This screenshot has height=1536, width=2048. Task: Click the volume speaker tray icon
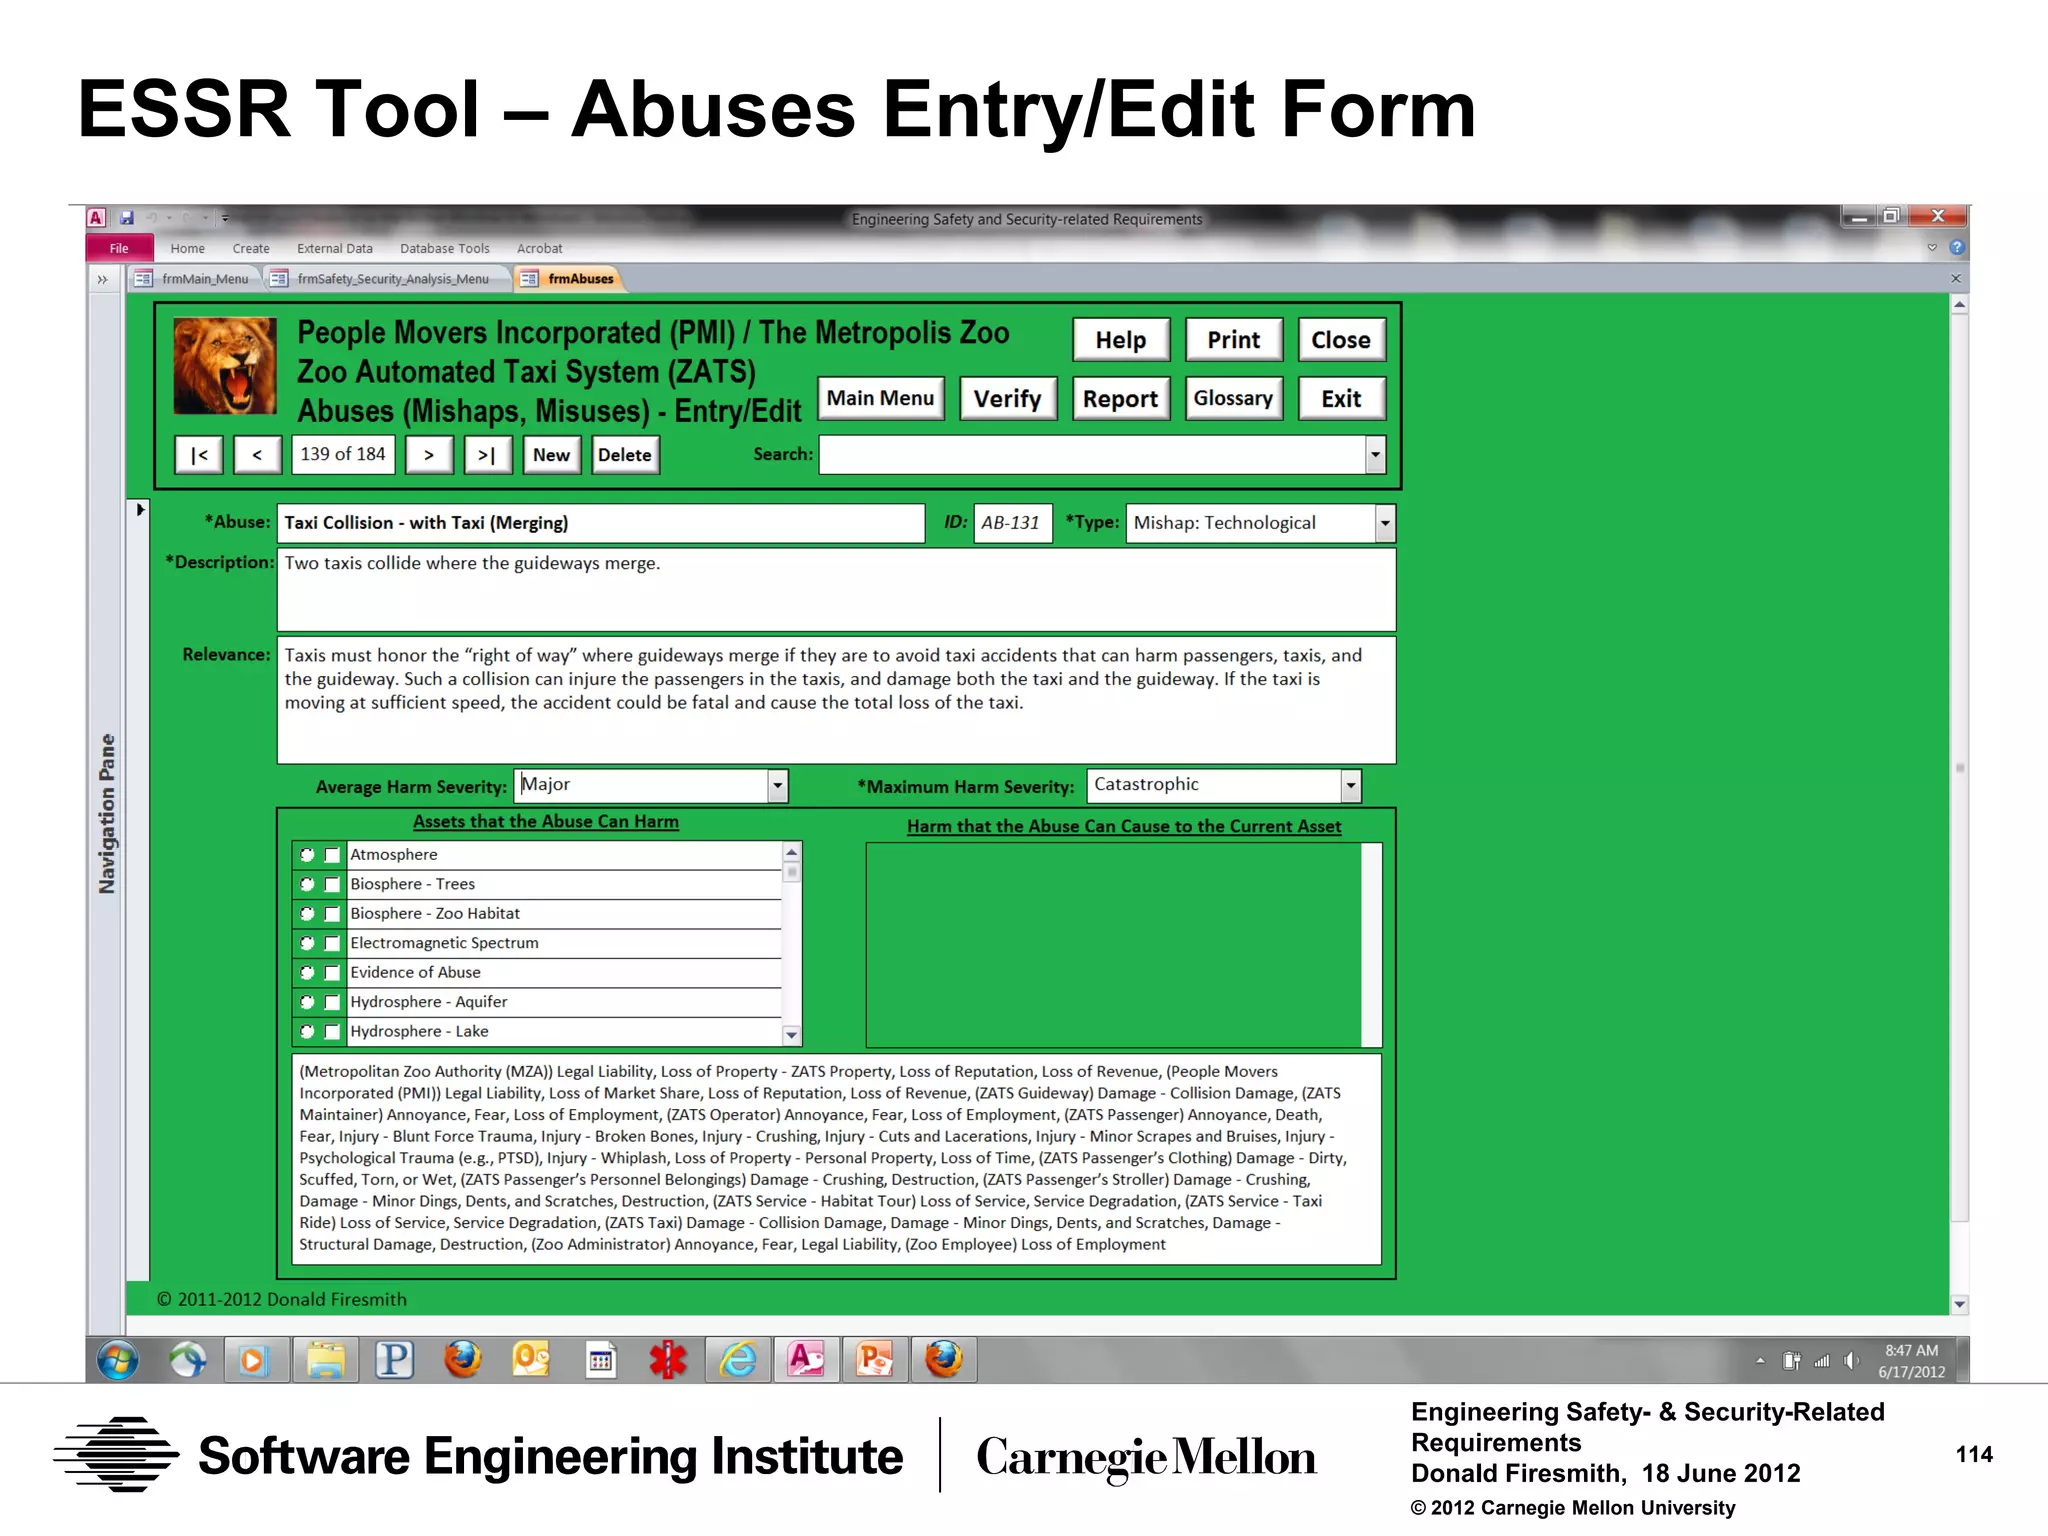(x=1852, y=1361)
